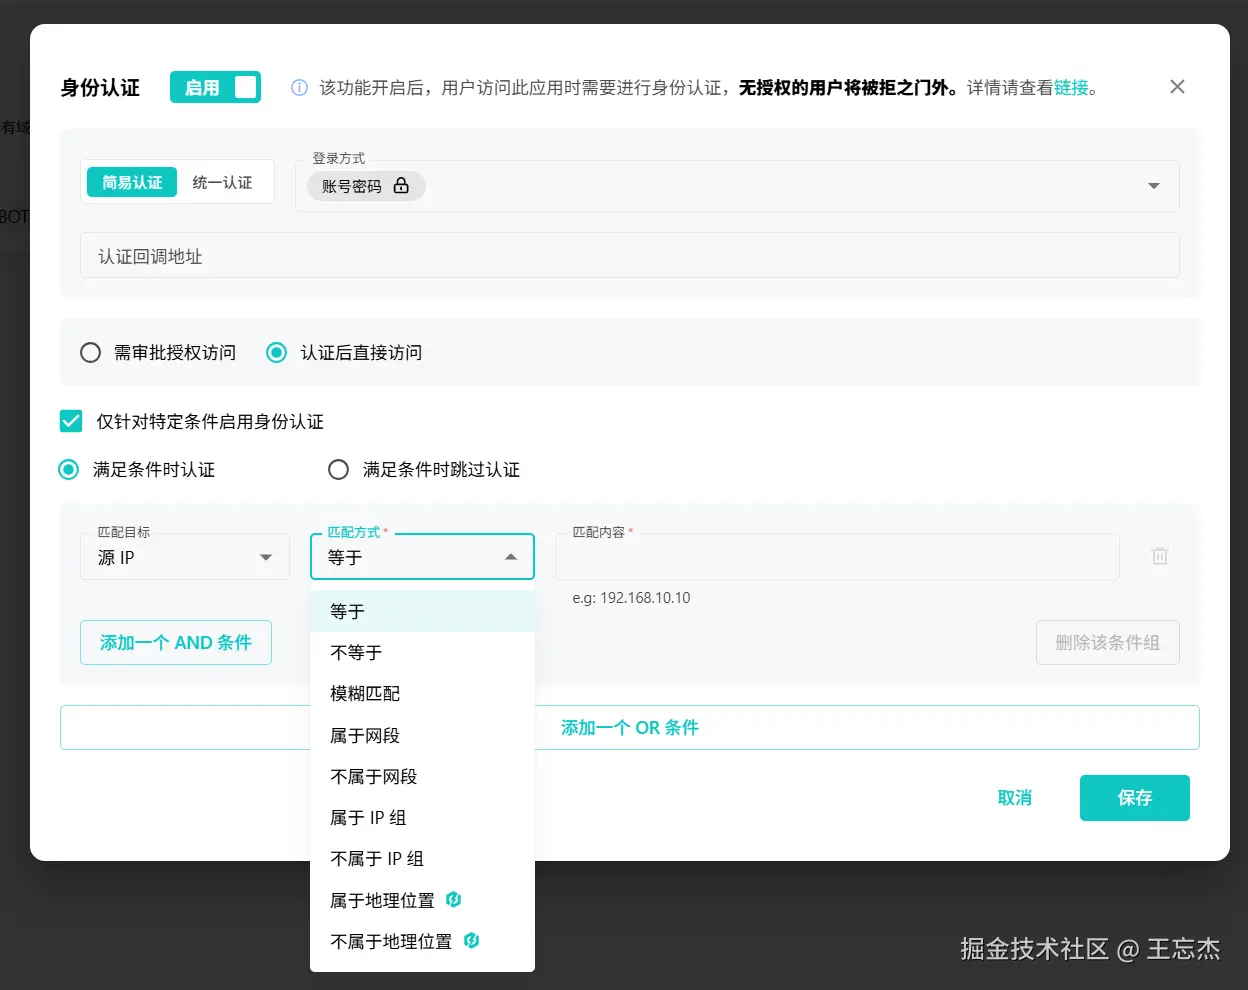The width and height of the screenshot is (1248, 990).
Task: Click the info icon beside the notice text
Action: pyautogui.click(x=299, y=88)
